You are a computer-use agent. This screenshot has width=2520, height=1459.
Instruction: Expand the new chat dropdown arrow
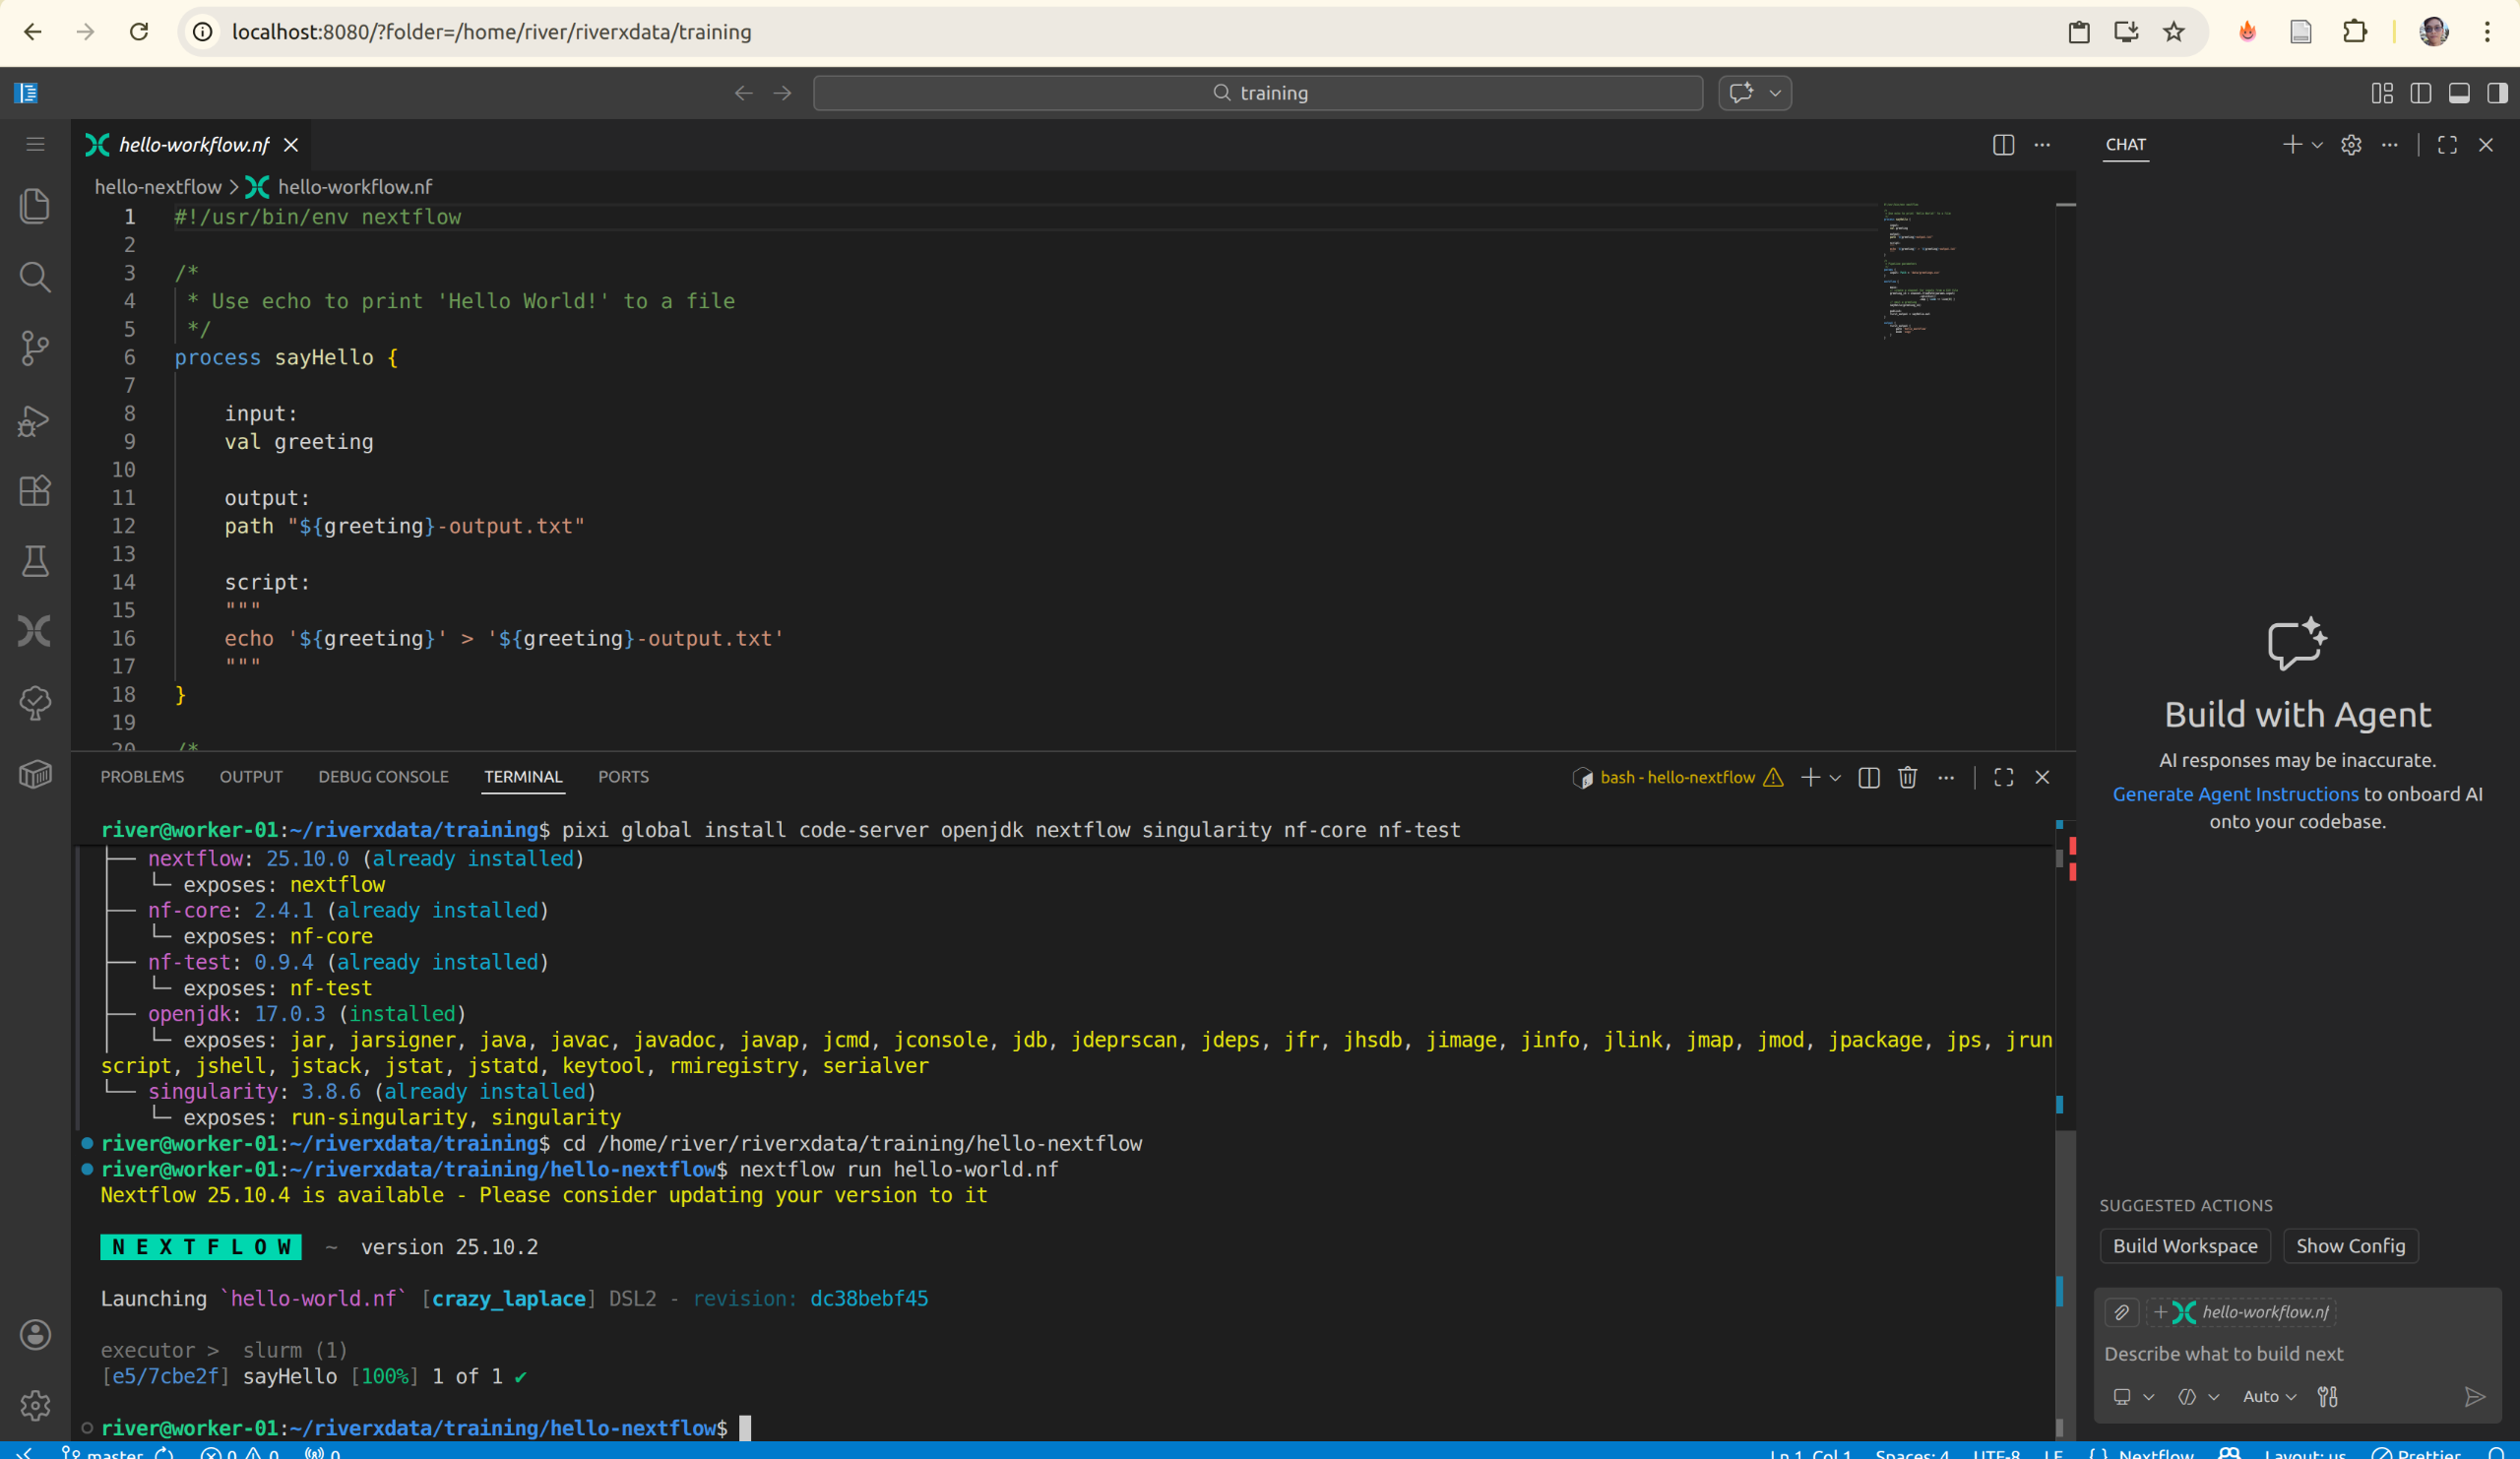pyautogui.click(x=2317, y=145)
